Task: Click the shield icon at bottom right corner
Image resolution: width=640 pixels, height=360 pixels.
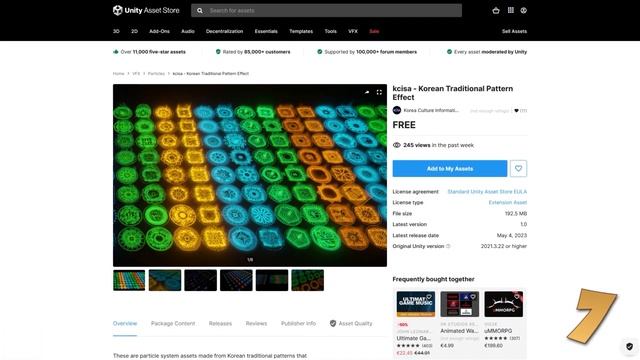Action: [x=629, y=347]
